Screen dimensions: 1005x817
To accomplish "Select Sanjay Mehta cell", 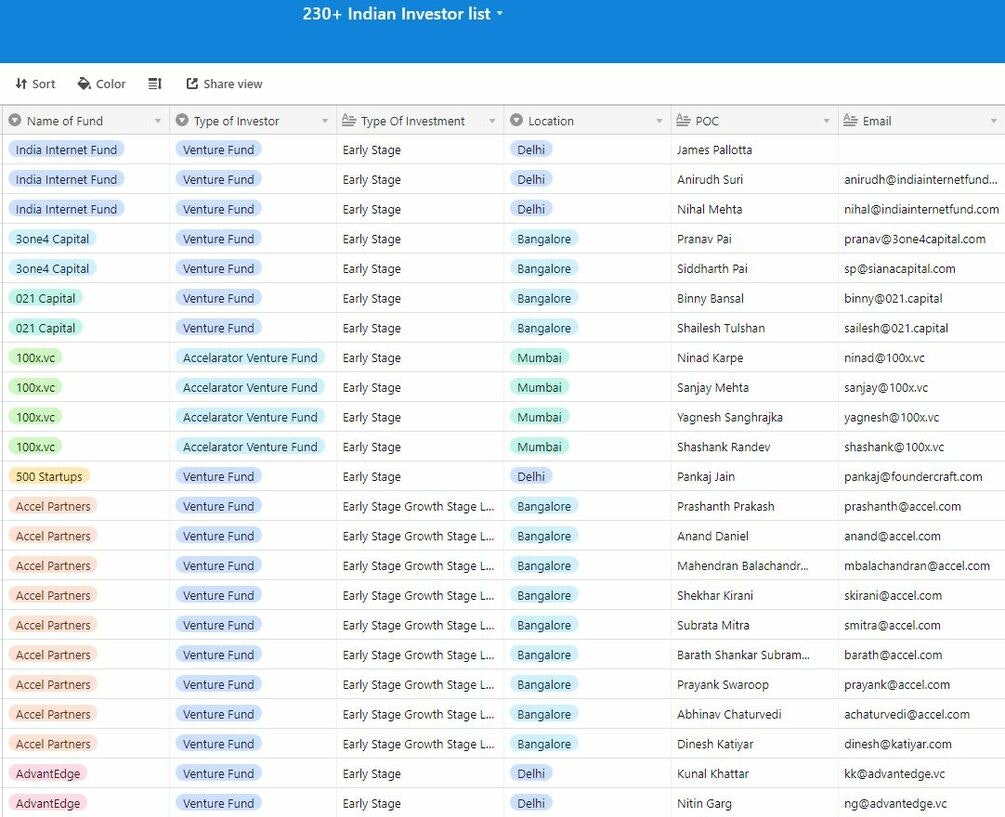I will click(754, 388).
